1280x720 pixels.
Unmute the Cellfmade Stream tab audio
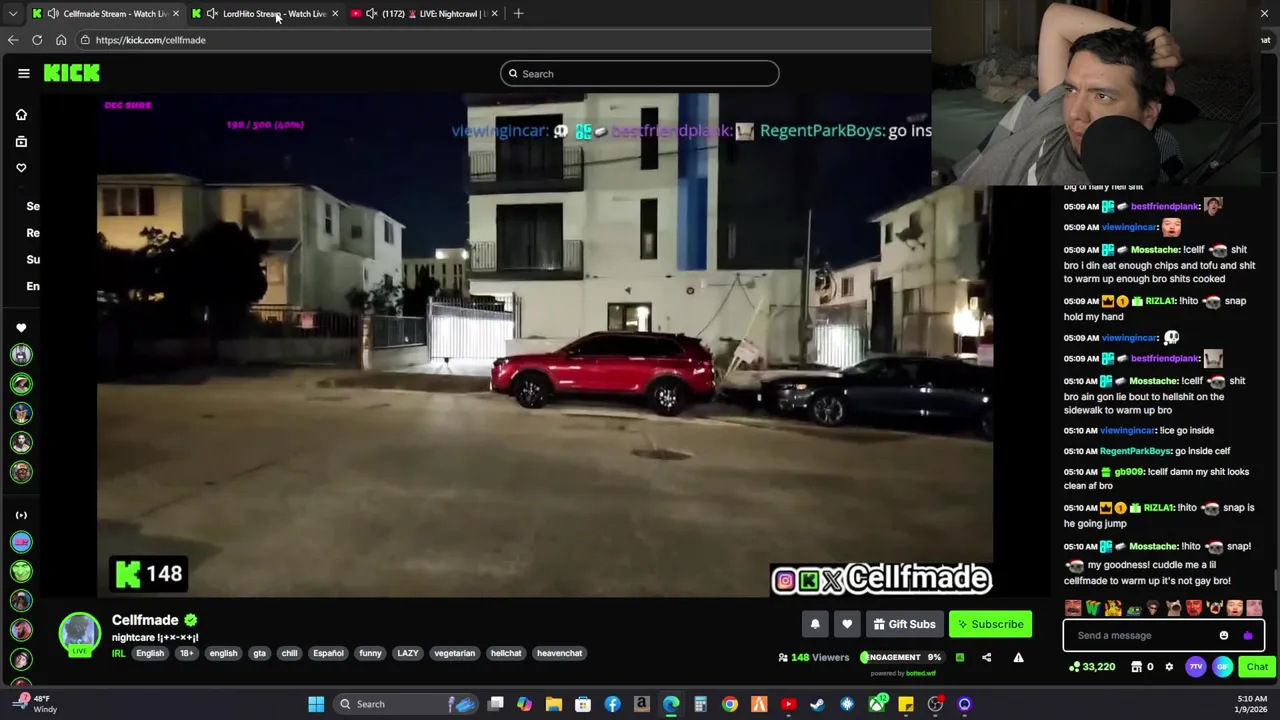point(53,14)
